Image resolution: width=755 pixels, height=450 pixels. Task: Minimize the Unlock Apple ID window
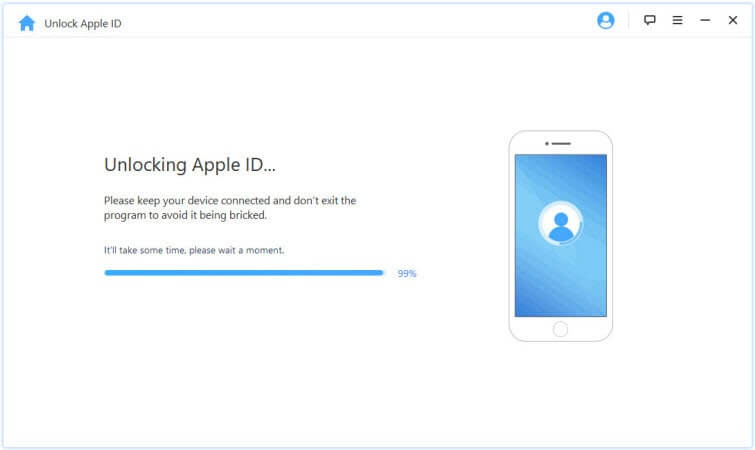[705, 20]
